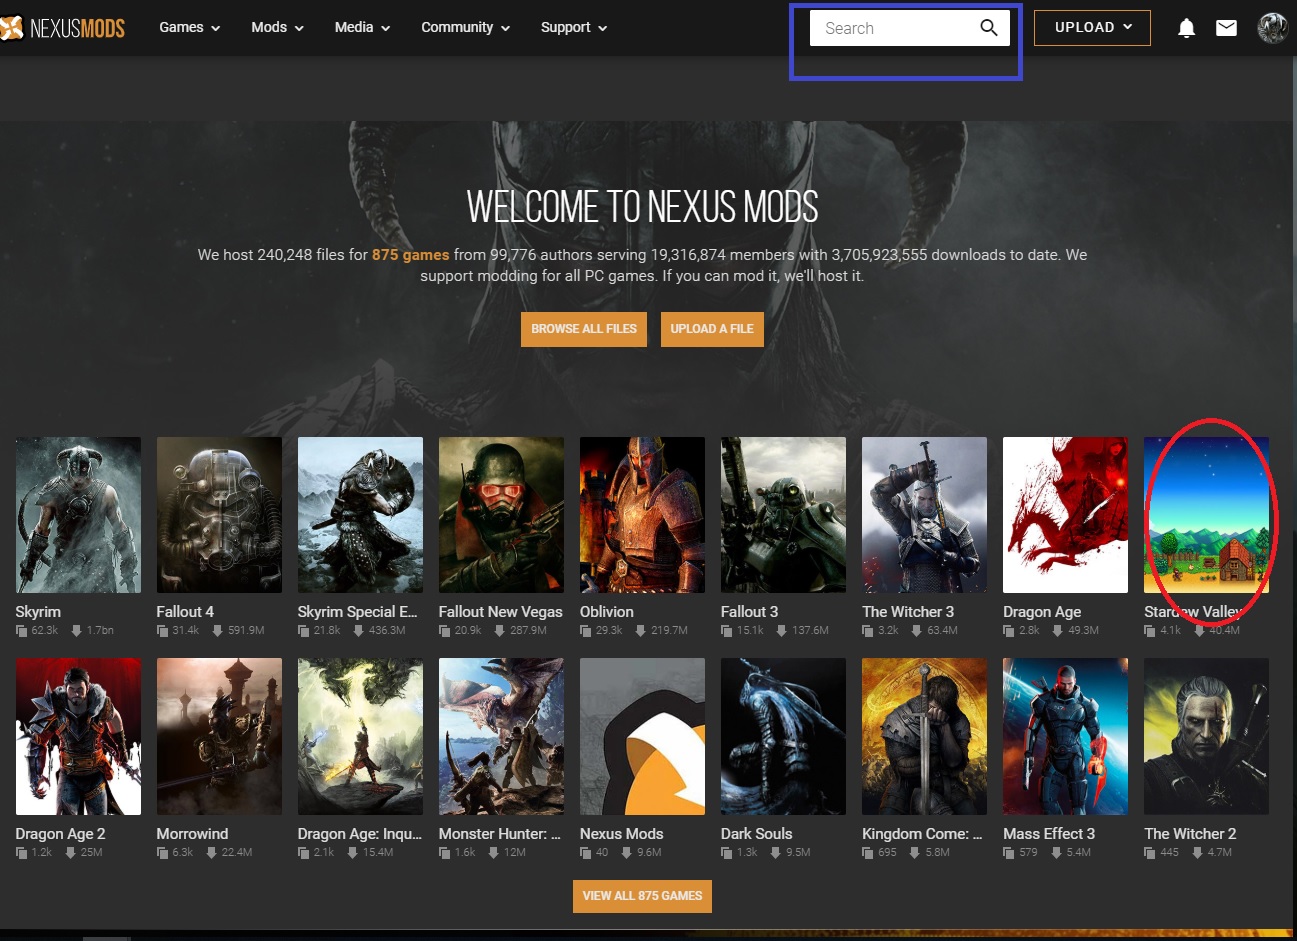Expand the Community menu
Screen dimensions: 1297x941
click(x=465, y=28)
